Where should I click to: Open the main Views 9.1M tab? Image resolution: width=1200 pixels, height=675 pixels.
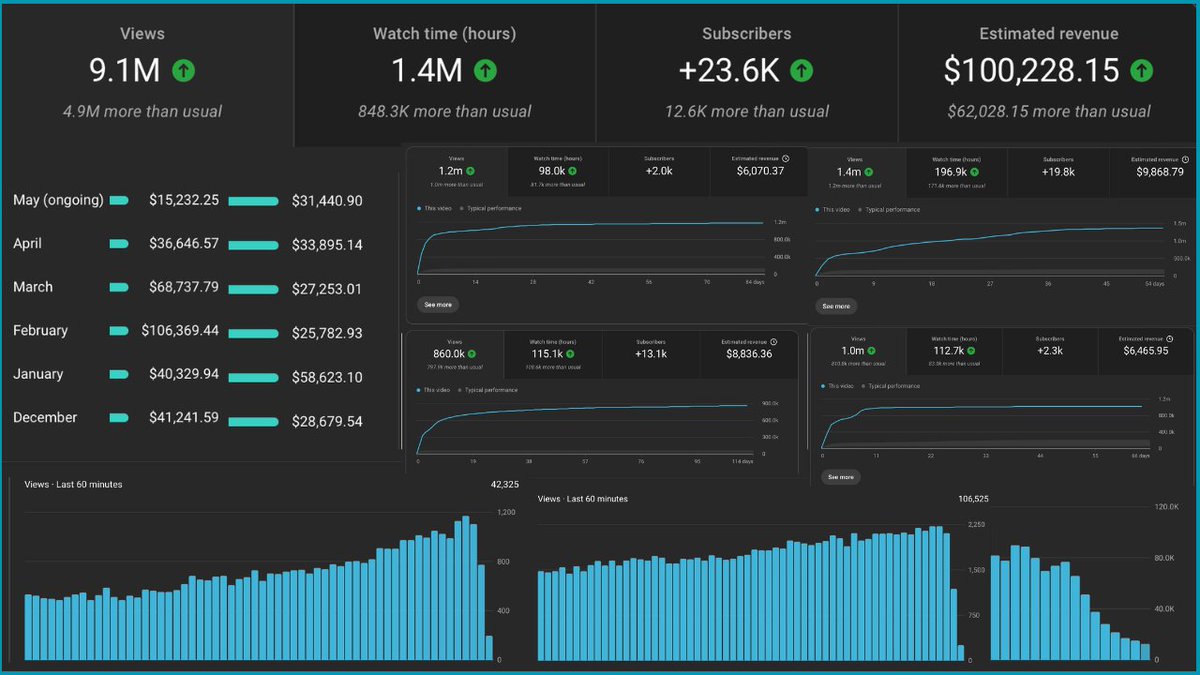(148, 74)
